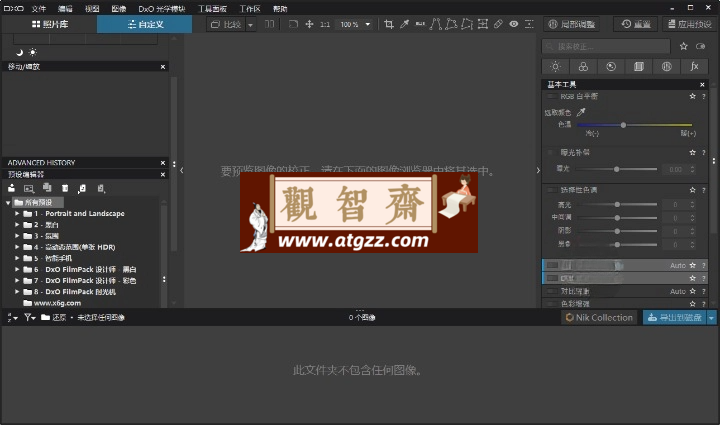Pick the white balance eyedropper in toolbar

pyautogui.click(x=404, y=24)
